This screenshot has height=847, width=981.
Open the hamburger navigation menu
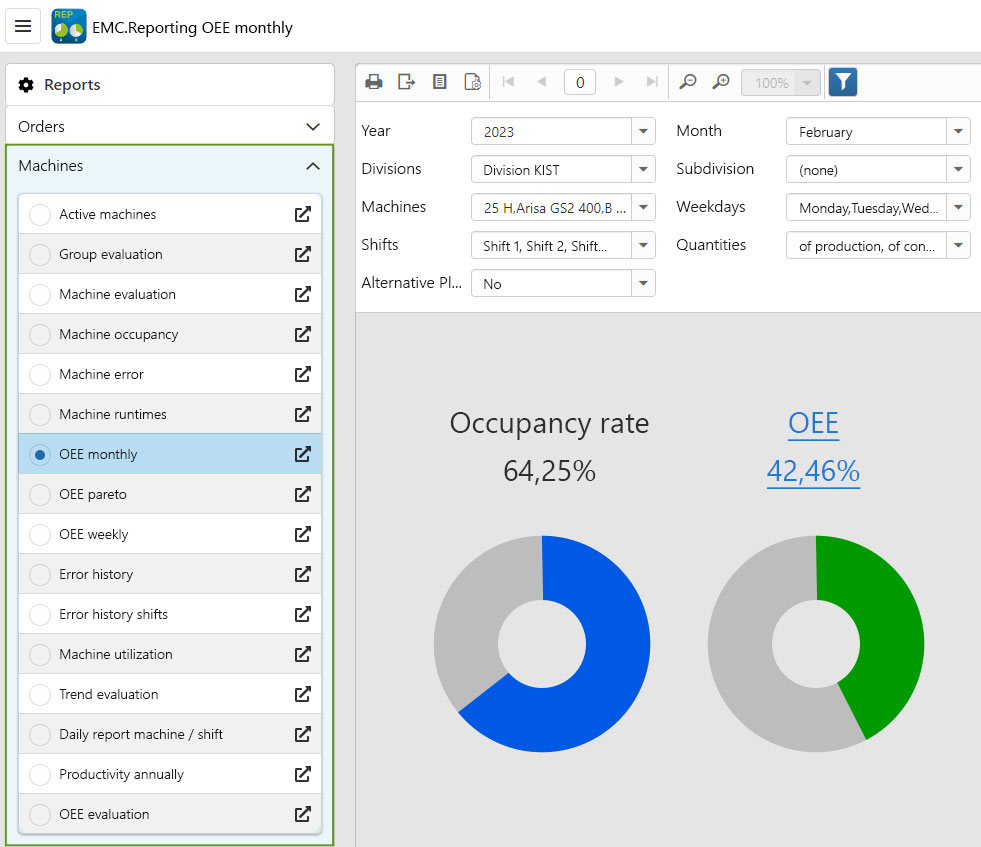tap(23, 26)
